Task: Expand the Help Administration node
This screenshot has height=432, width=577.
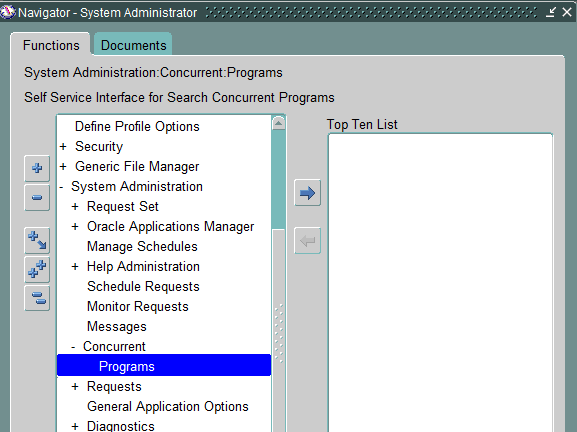Action: tap(75, 266)
